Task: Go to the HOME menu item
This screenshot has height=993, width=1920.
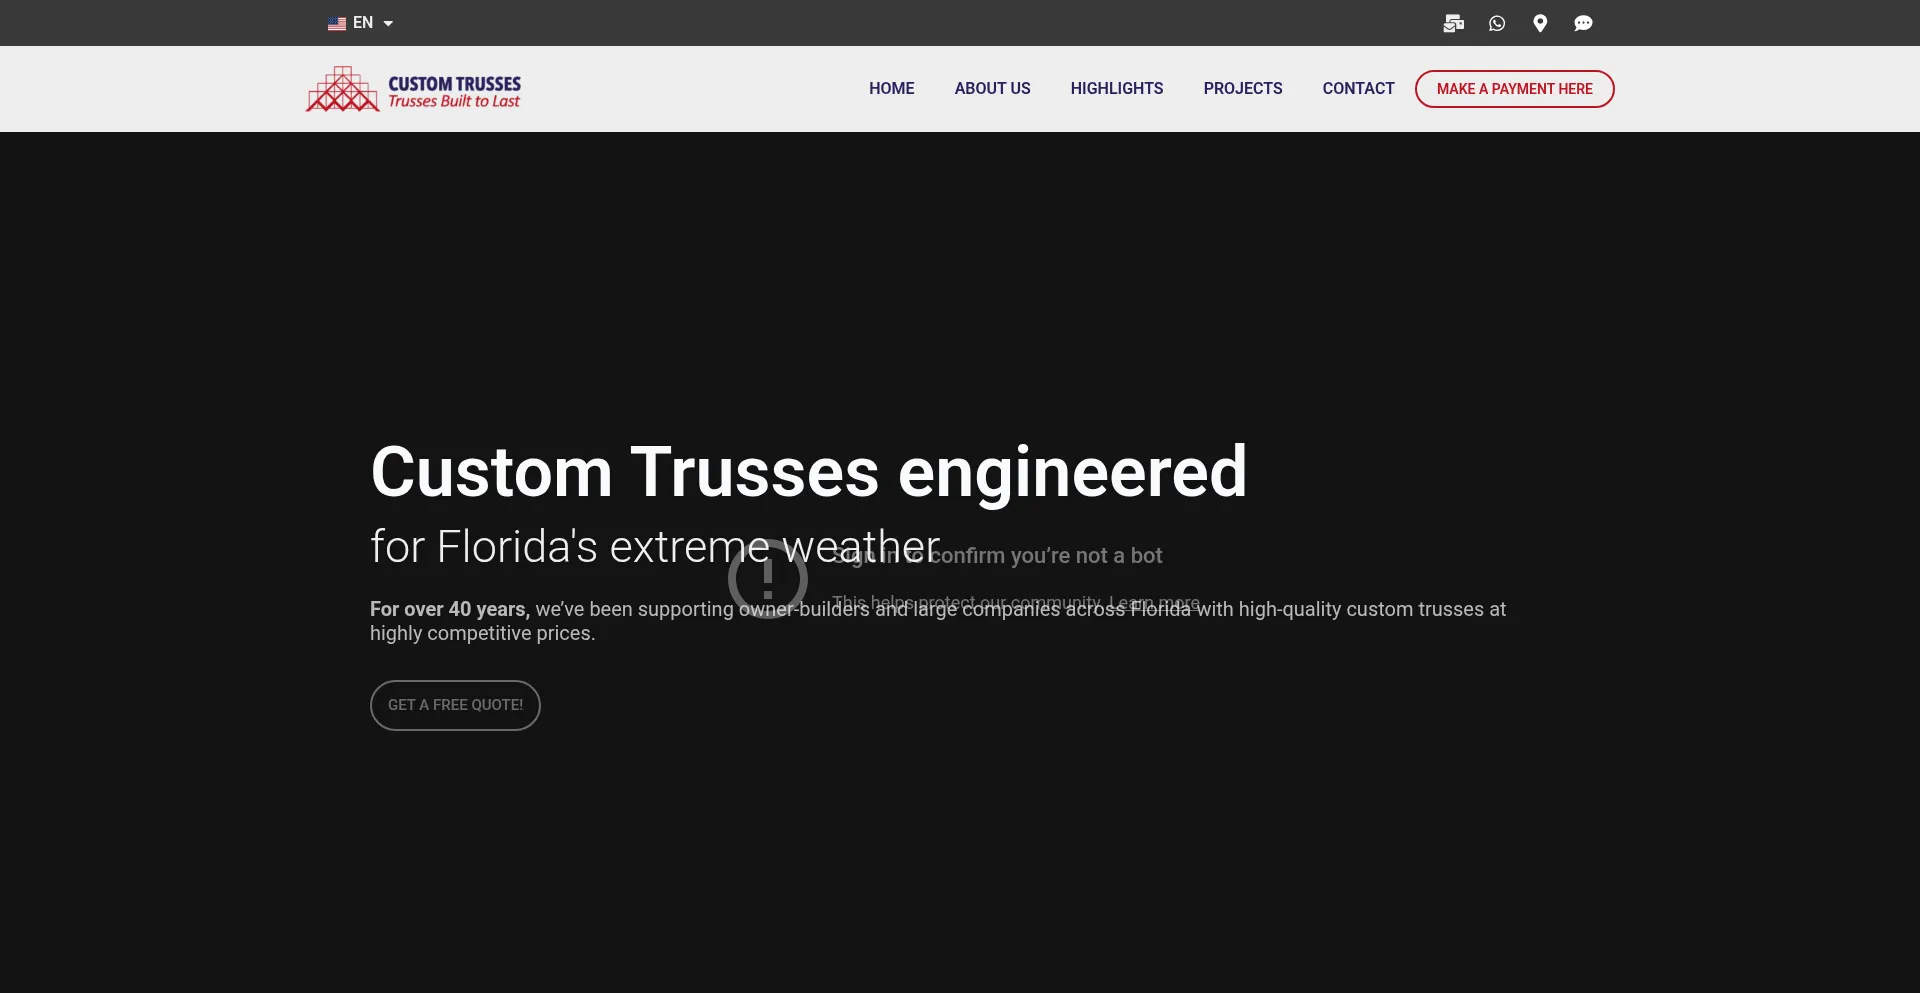Action: point(891,88)
